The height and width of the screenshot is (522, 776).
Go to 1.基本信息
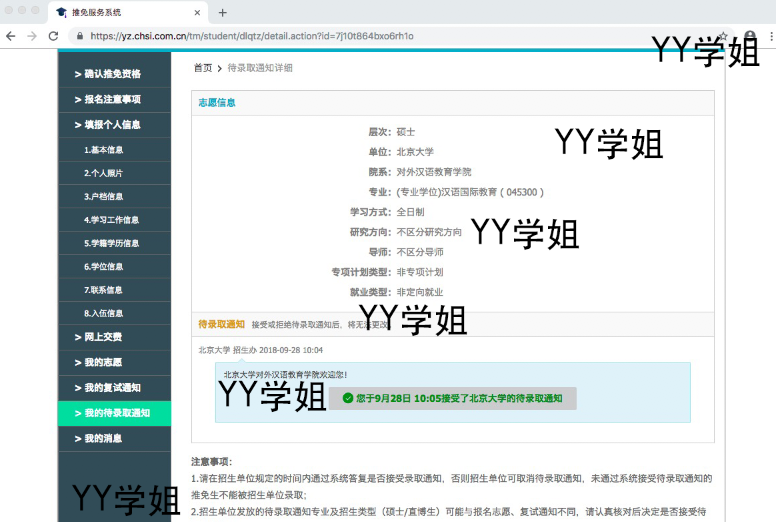point(114,149)
